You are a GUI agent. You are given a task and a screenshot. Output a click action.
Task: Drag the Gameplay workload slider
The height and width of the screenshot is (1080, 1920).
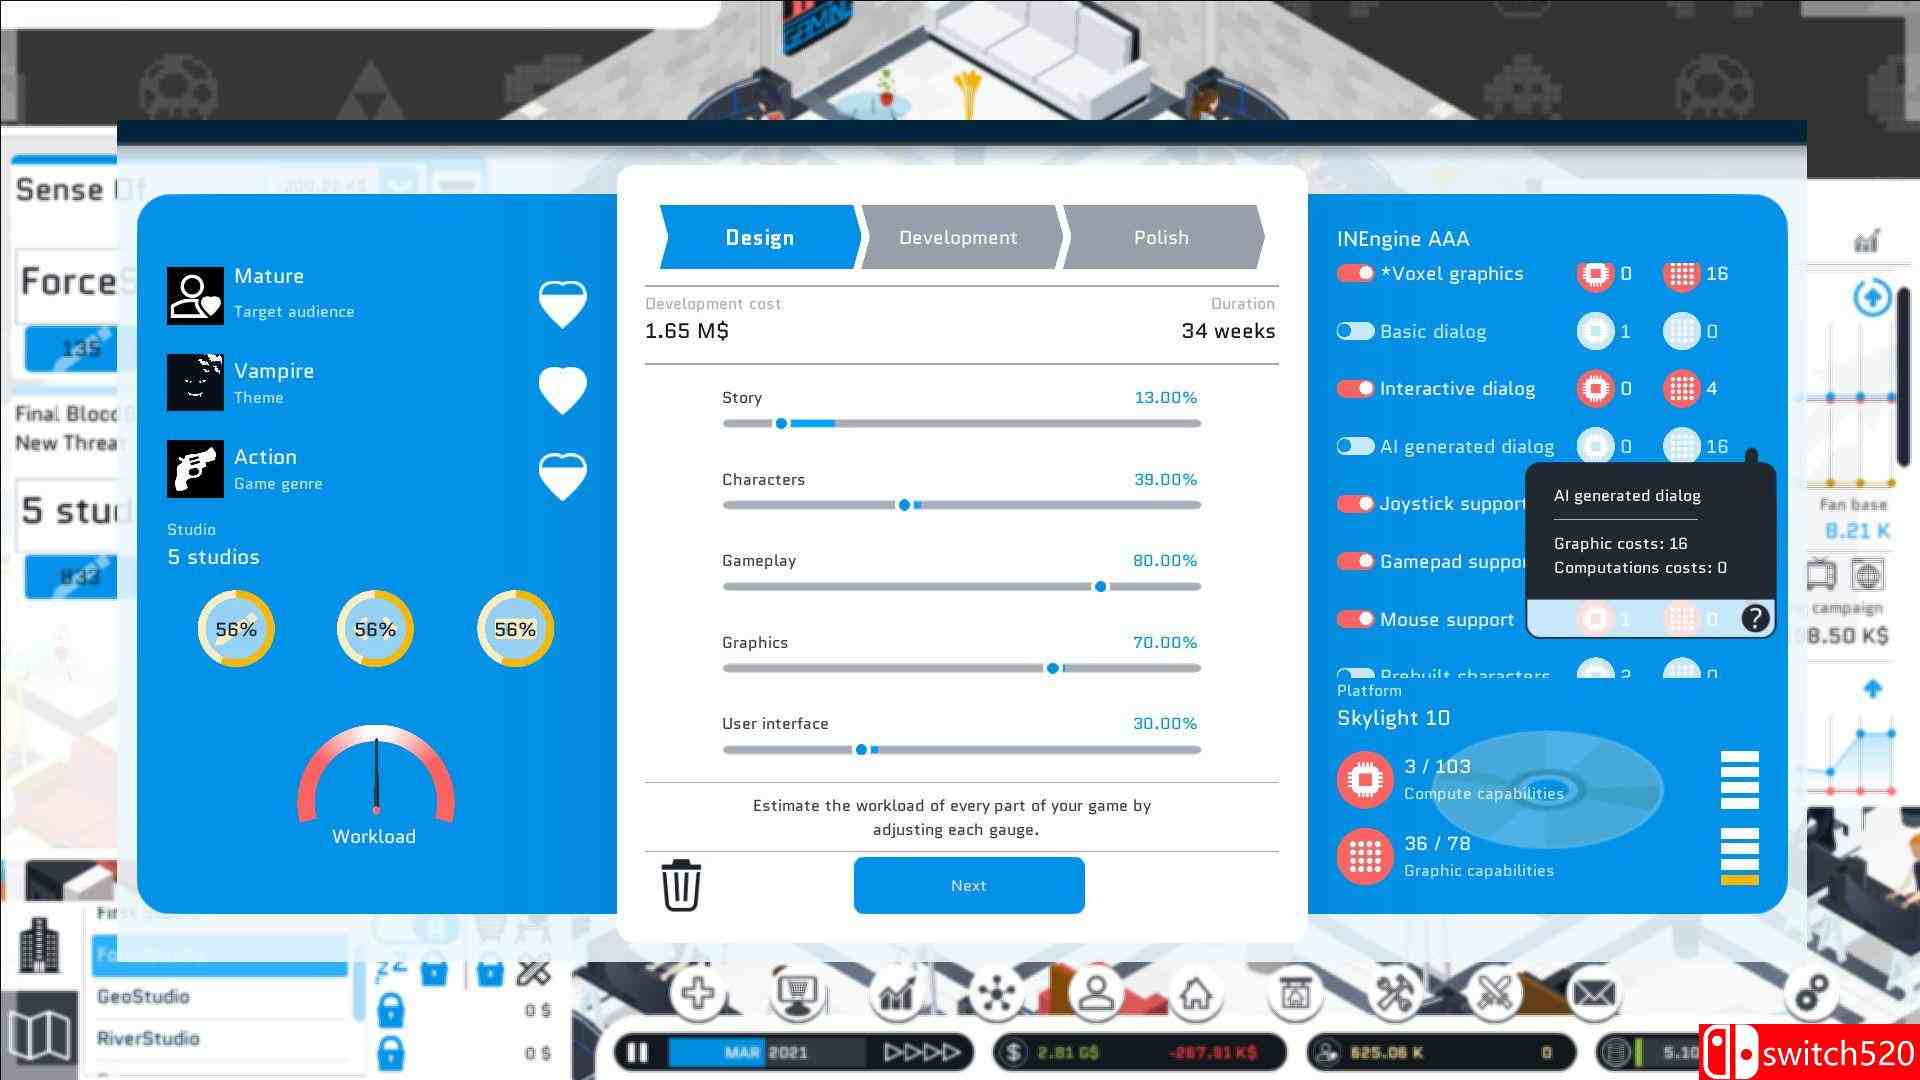point(1101,585)
